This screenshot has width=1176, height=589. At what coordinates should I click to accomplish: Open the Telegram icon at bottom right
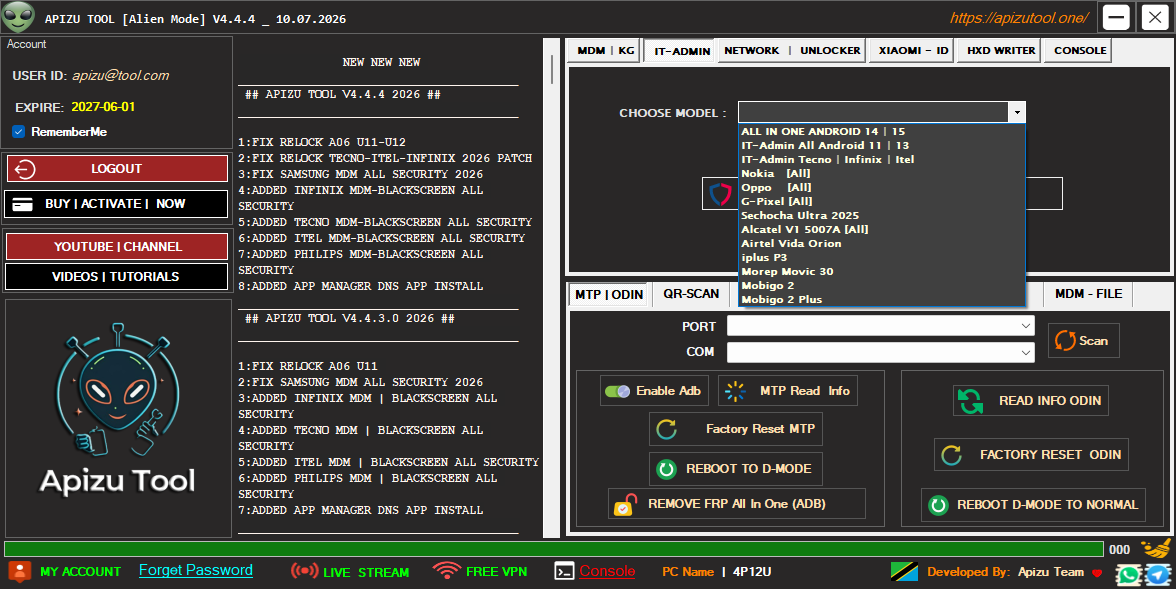(1159, 575)
